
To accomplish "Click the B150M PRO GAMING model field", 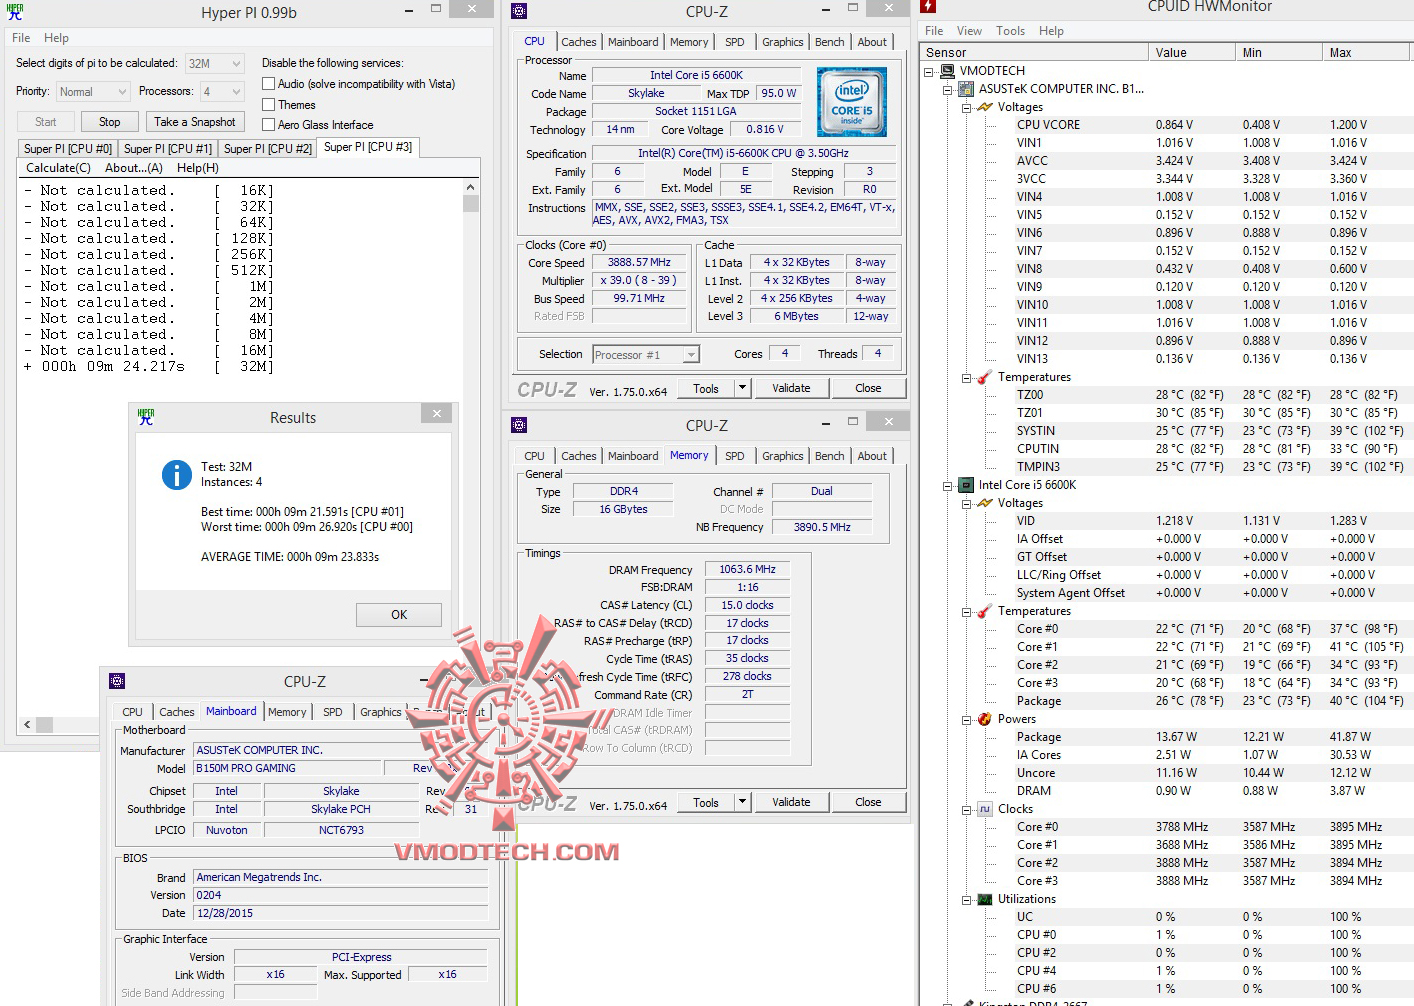I will (x=287, y=768).
